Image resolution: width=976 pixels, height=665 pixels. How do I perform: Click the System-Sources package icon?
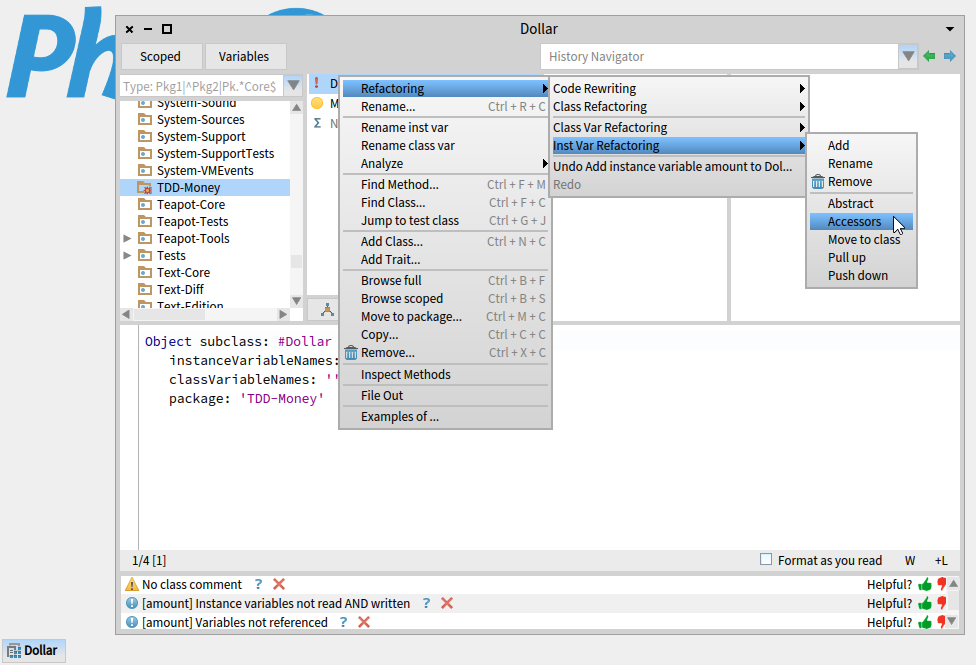point(144,120)
